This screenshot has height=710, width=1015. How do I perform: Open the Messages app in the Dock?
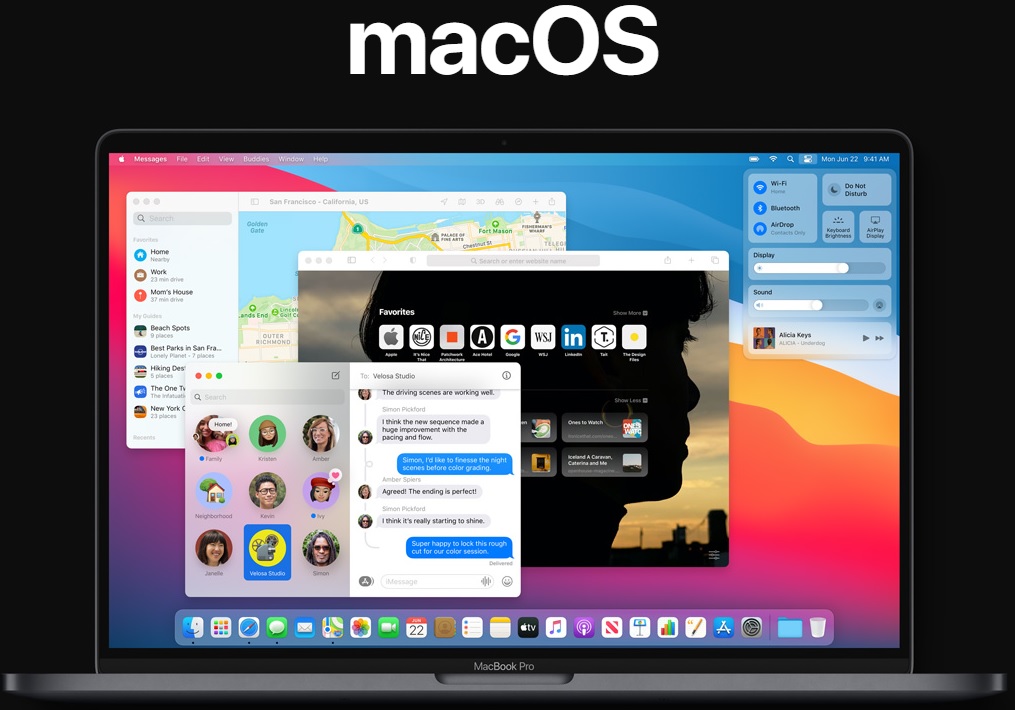277,627
